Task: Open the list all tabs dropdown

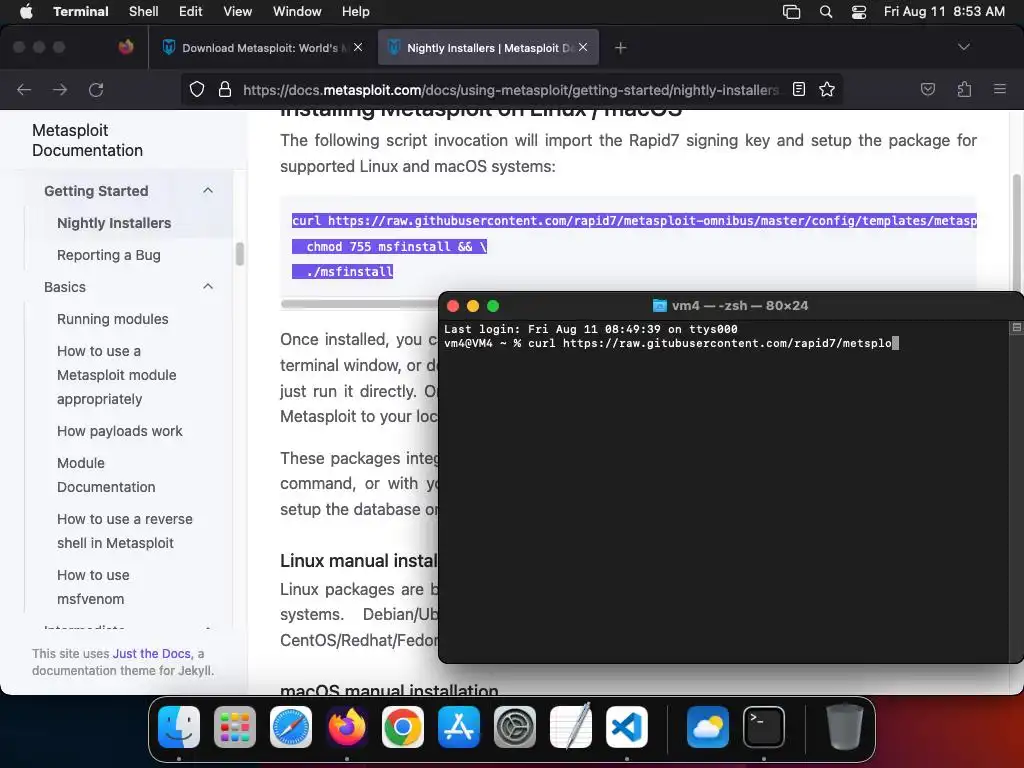Action: 963,47
